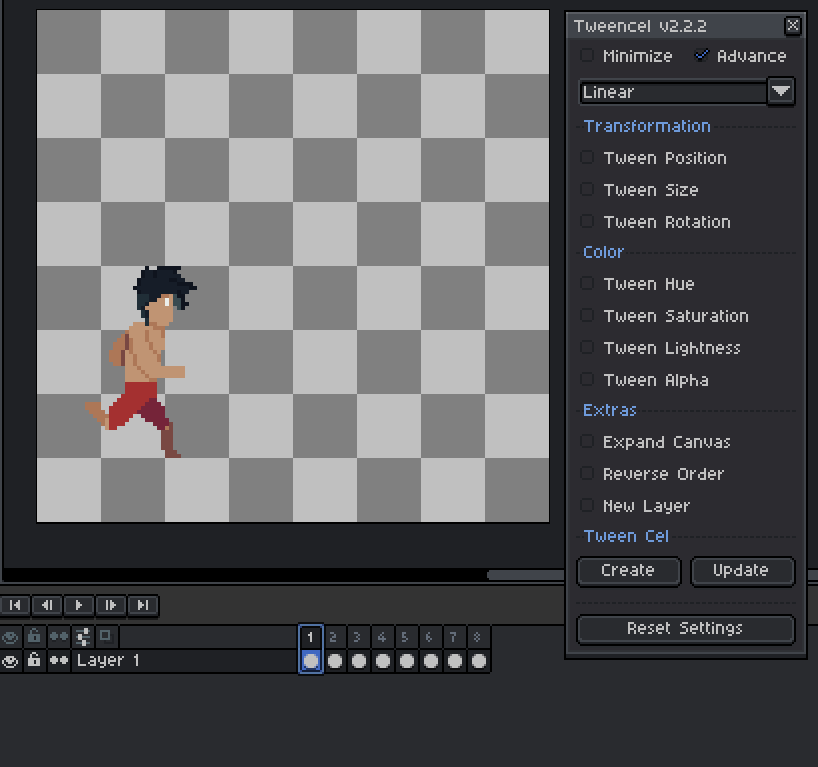The image size is (818, 767).
Task: Select frame 2 header in timeline
Action: click(x=334, y=637)
